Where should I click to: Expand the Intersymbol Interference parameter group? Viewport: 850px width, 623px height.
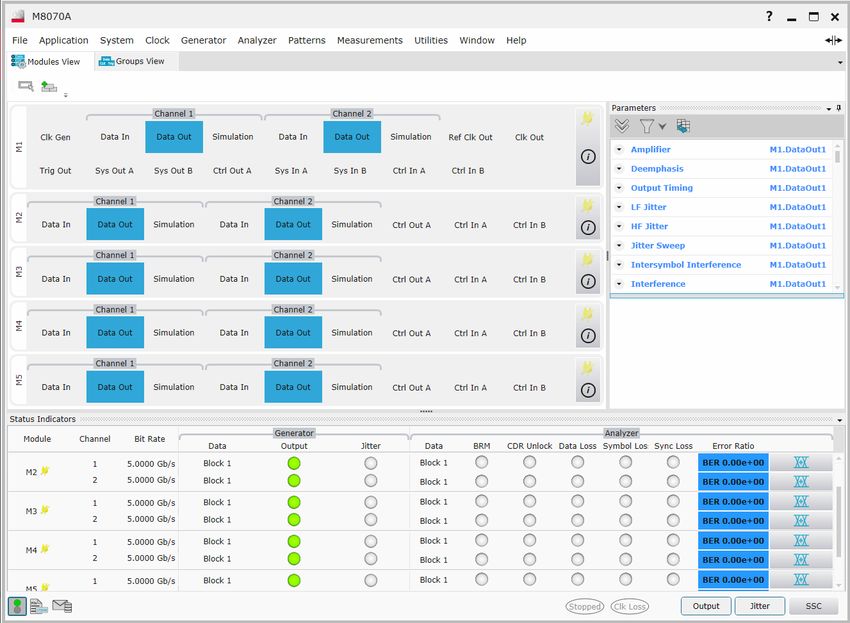tap(619, 265)
